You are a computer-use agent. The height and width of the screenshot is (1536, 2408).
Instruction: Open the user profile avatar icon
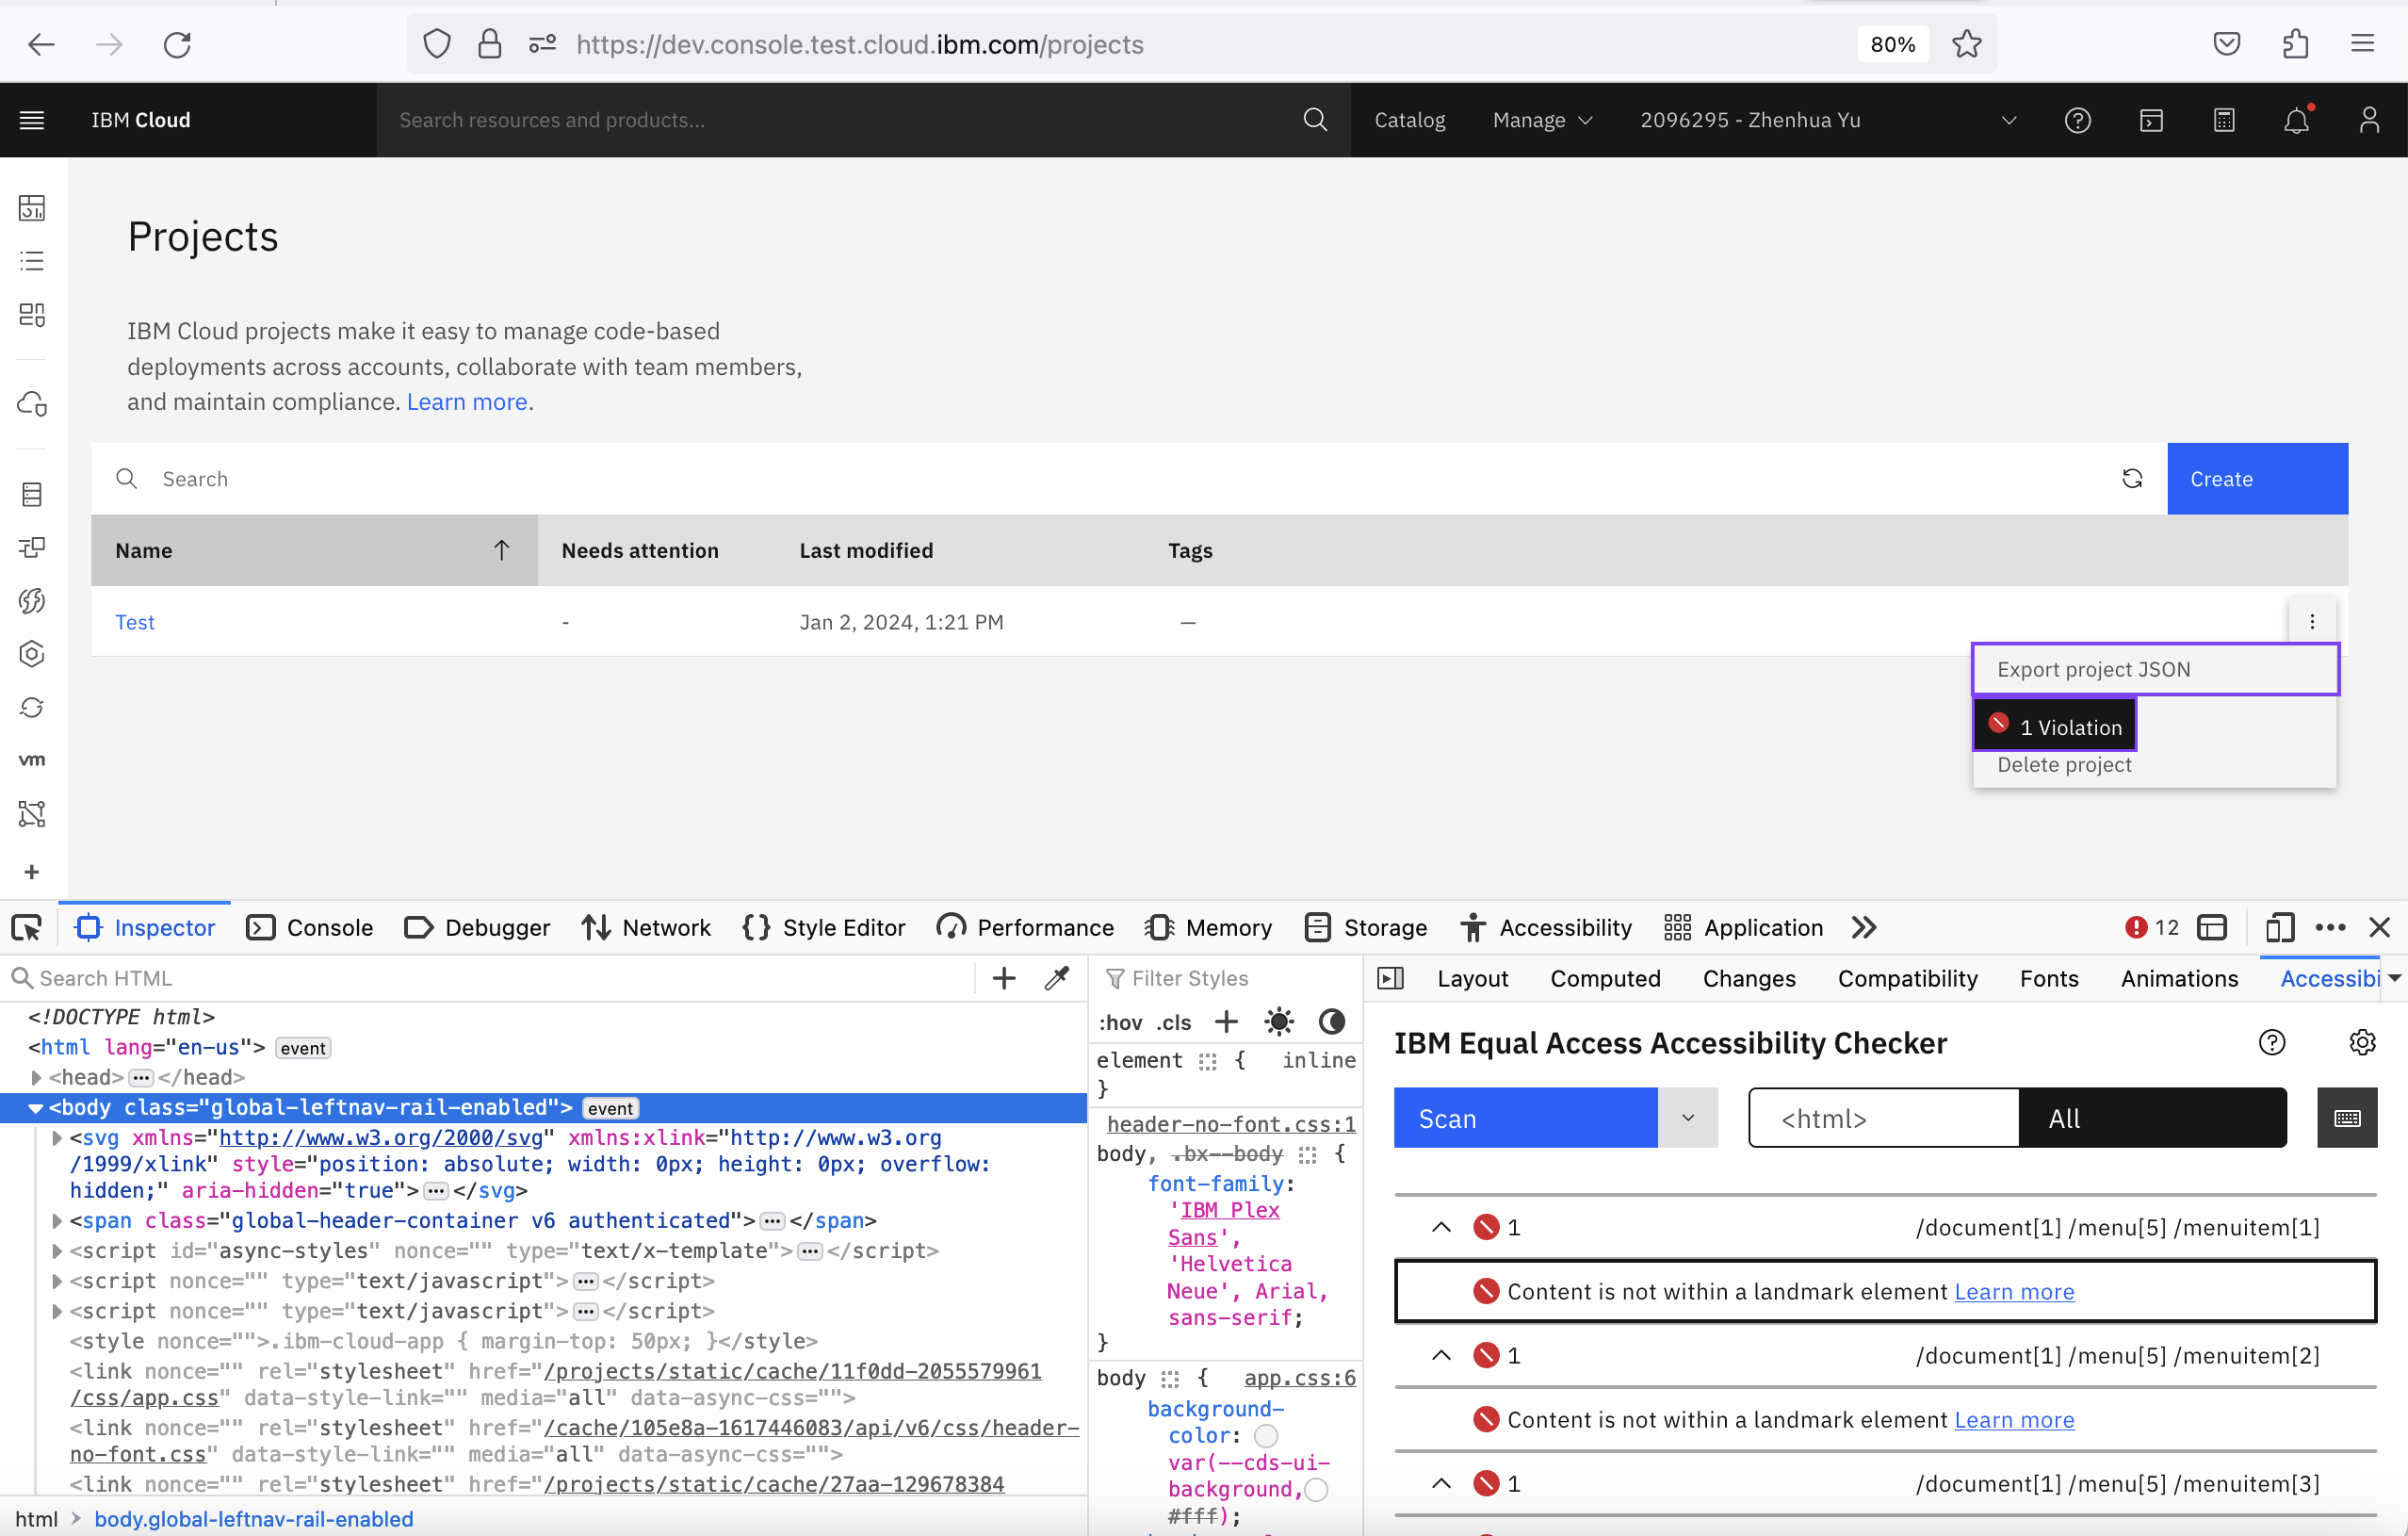(2369, 120)
